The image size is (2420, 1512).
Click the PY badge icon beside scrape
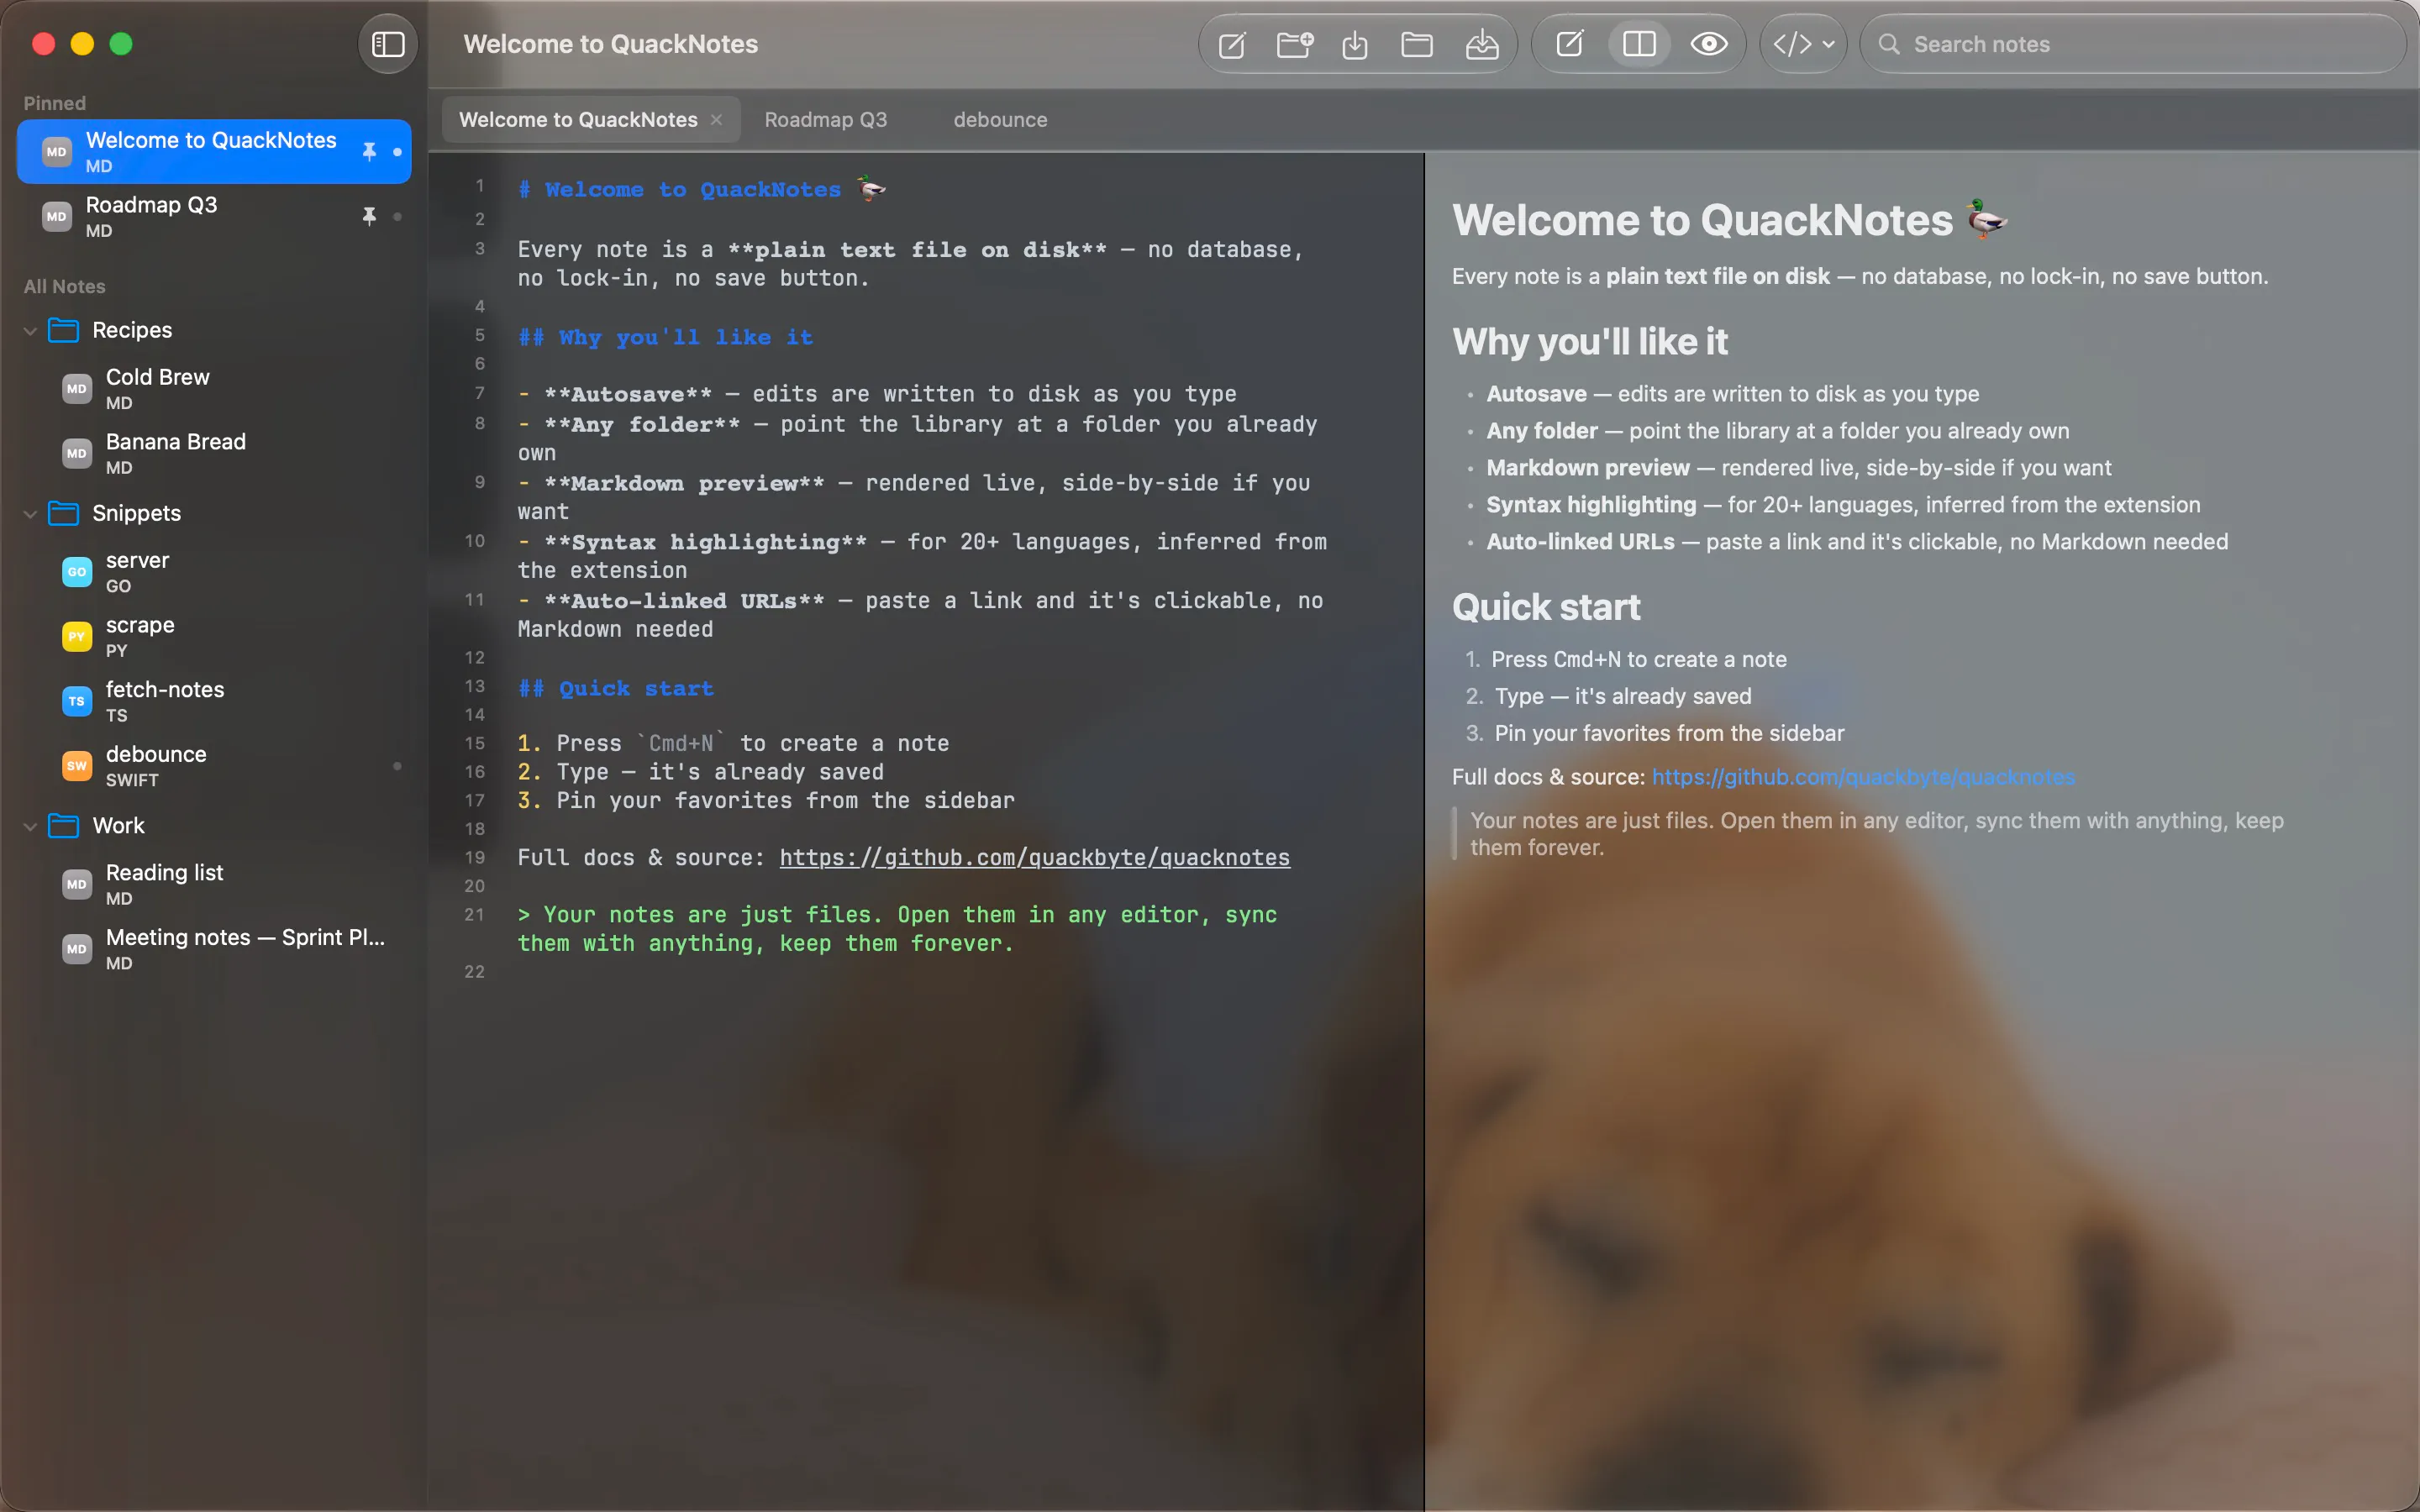pos(77,637)
